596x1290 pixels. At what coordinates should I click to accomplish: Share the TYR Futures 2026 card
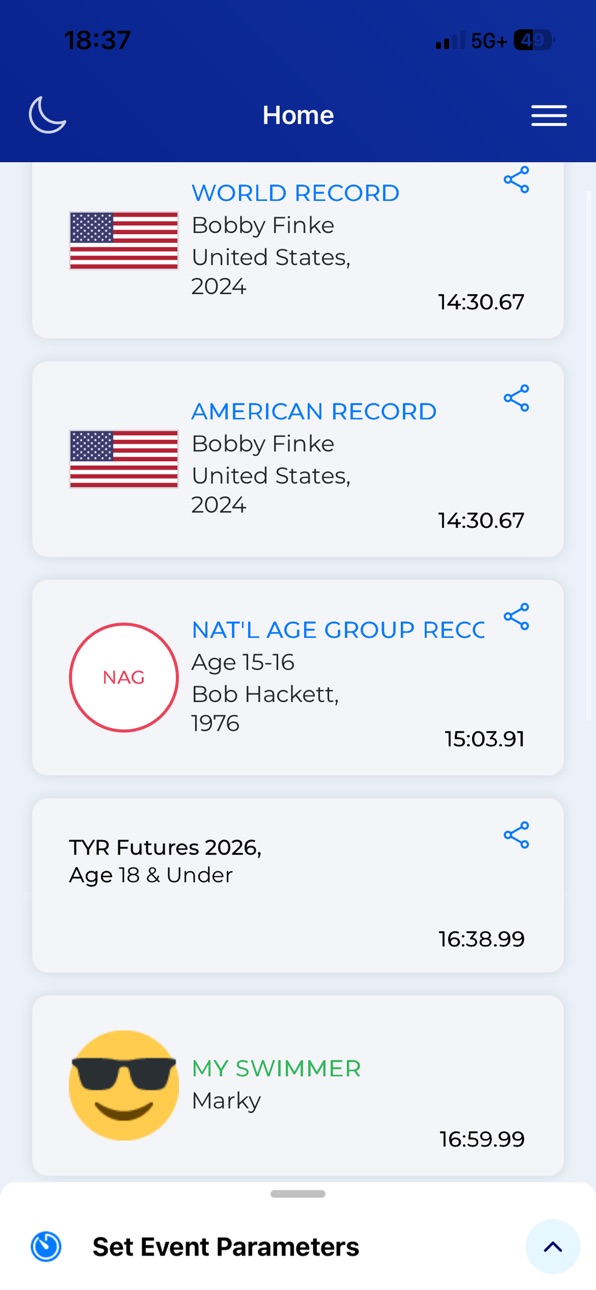pos(516,835)
